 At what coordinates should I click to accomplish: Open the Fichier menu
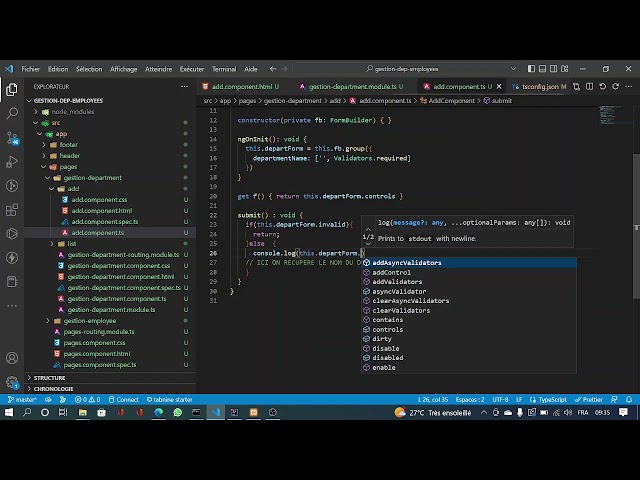(31, 69)
